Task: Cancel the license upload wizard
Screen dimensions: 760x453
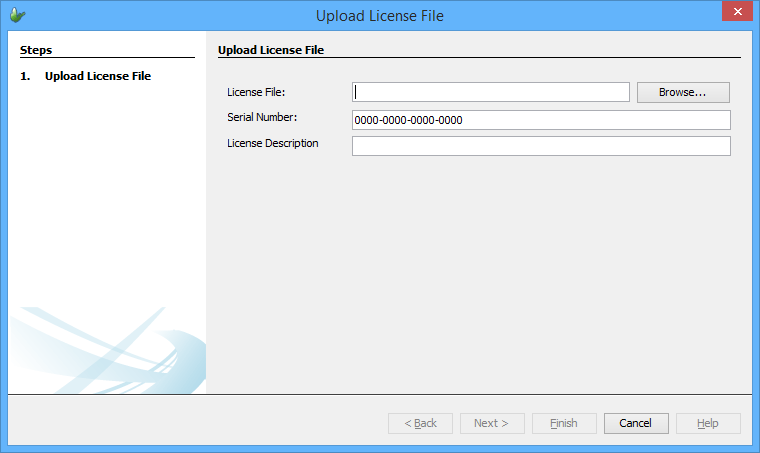Action: 636,423
